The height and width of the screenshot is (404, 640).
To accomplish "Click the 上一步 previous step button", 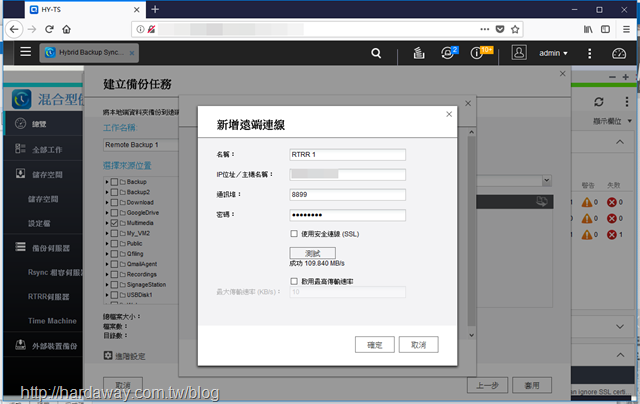I will [x=487, y=385].
